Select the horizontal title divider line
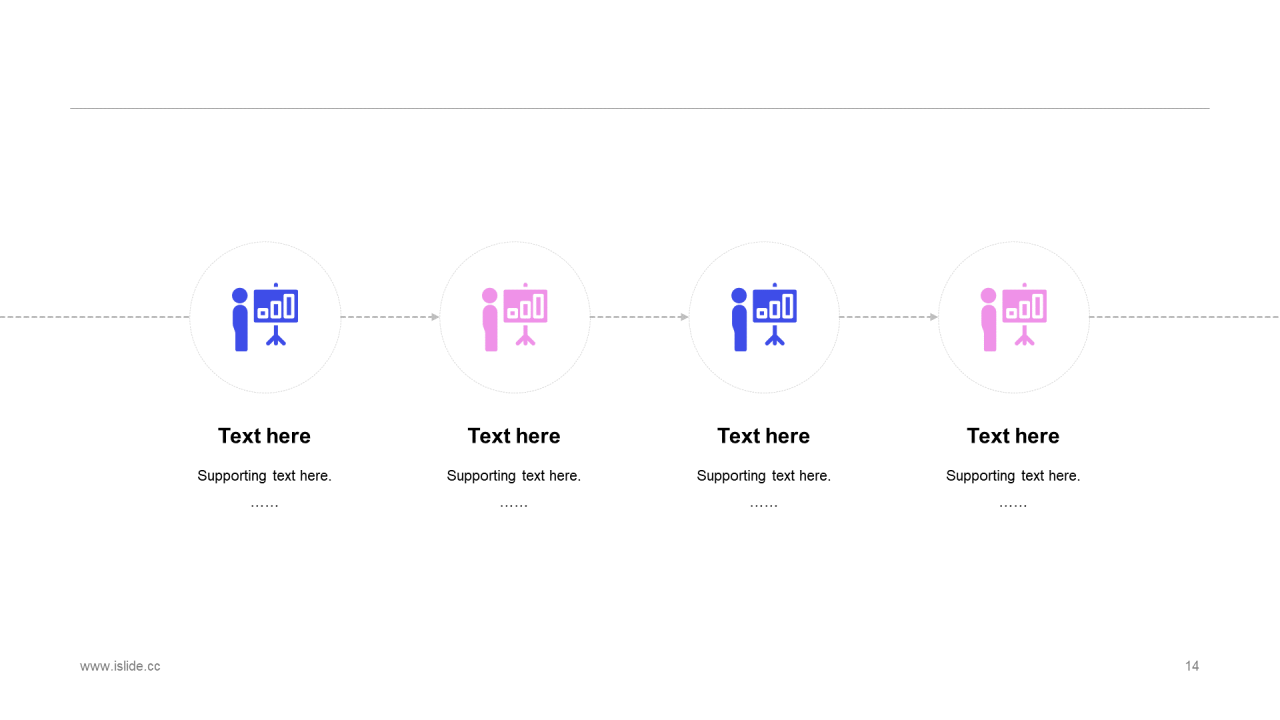Screen dimensions: 1280x720 pos(640,108)
